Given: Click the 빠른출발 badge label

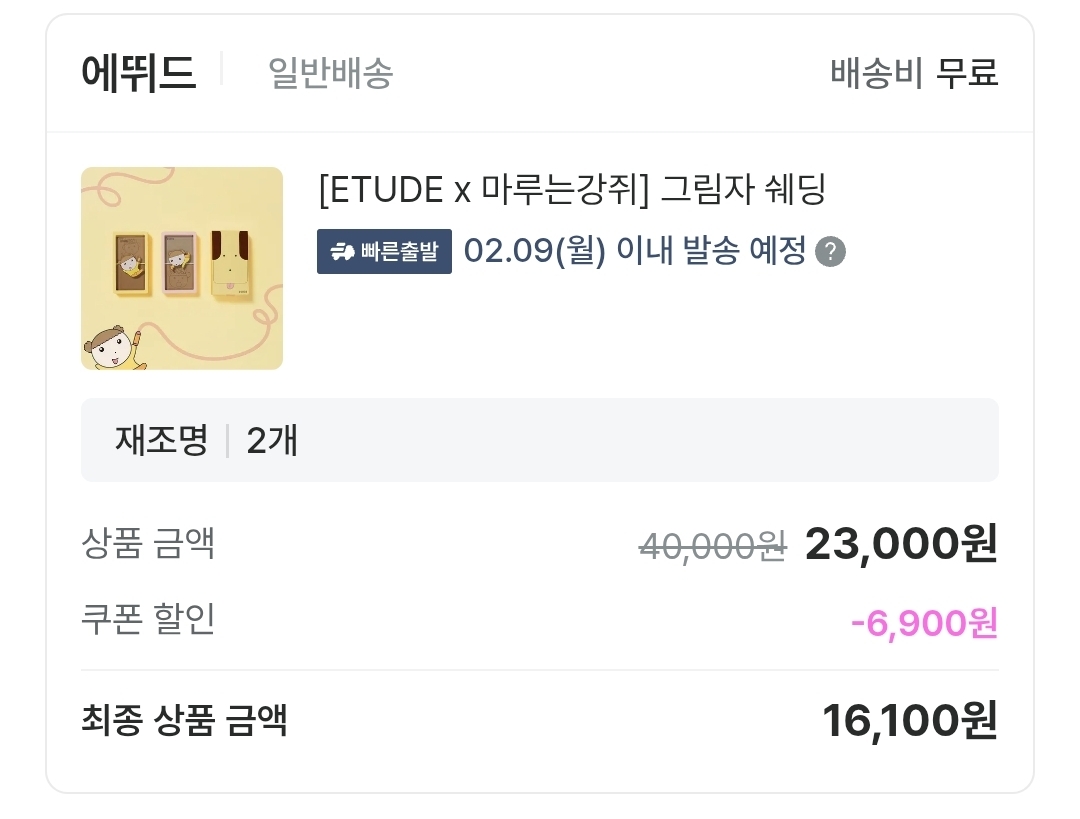Looking at the screenshot, I should pos(399,252).
